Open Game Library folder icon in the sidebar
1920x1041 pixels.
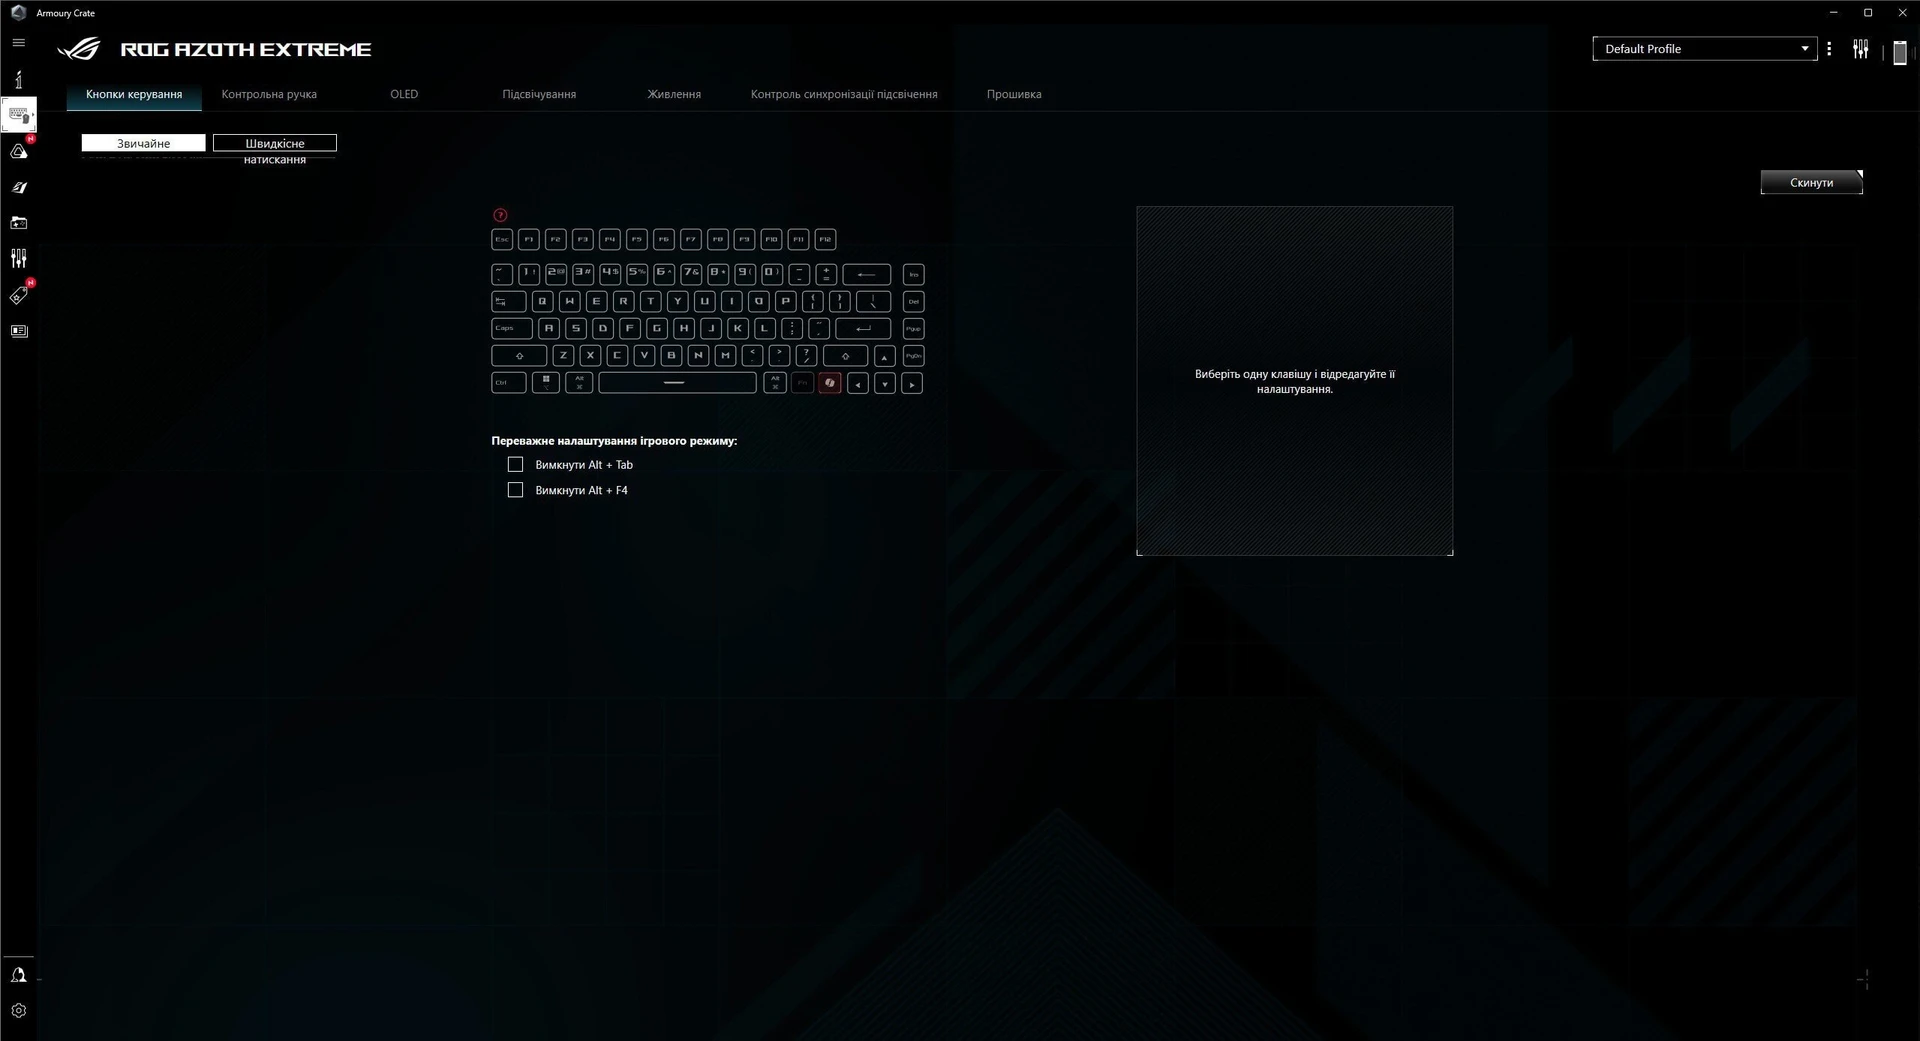tap(18, 223)
